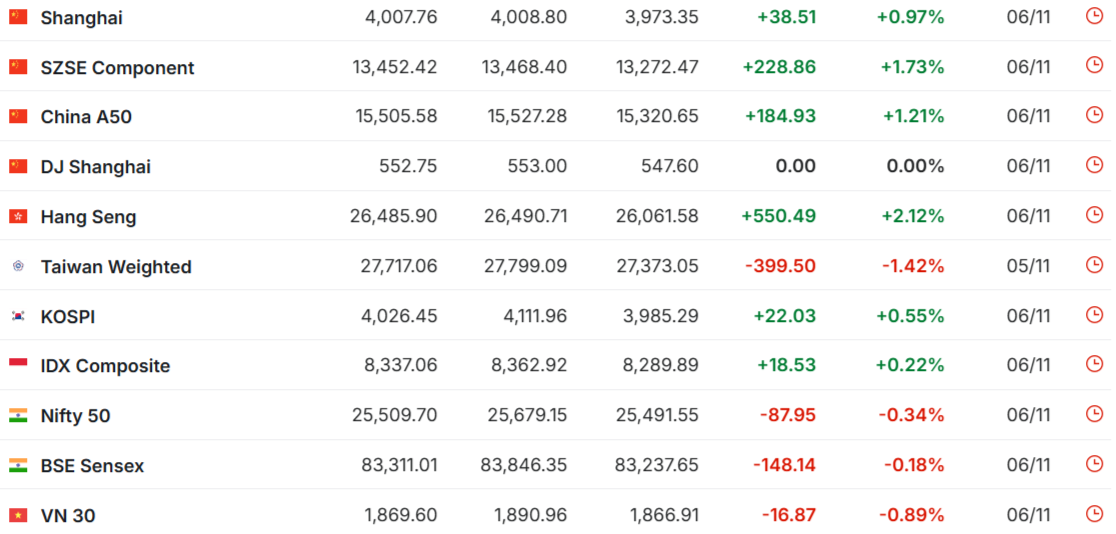The image size is (1116, 534).
Task: Open the DJ Shanghai index link
Action: 95,167
